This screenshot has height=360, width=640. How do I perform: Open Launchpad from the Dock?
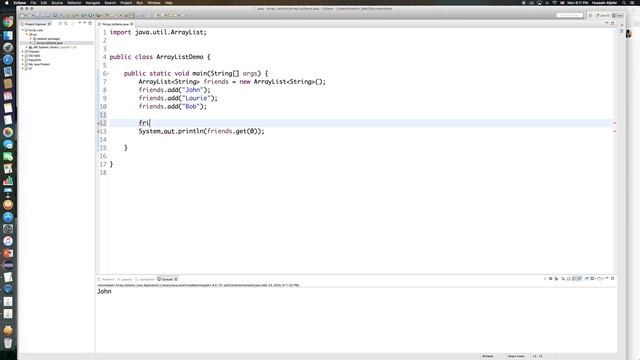tap(8, 48)
